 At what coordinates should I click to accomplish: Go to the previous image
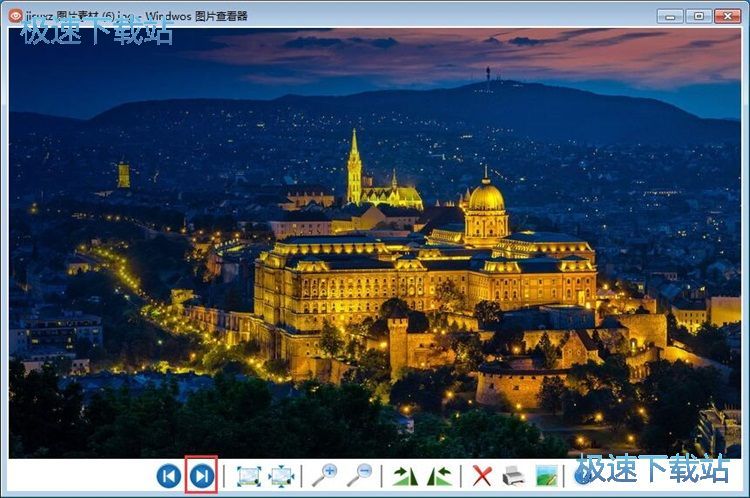(x=169, y=476)
